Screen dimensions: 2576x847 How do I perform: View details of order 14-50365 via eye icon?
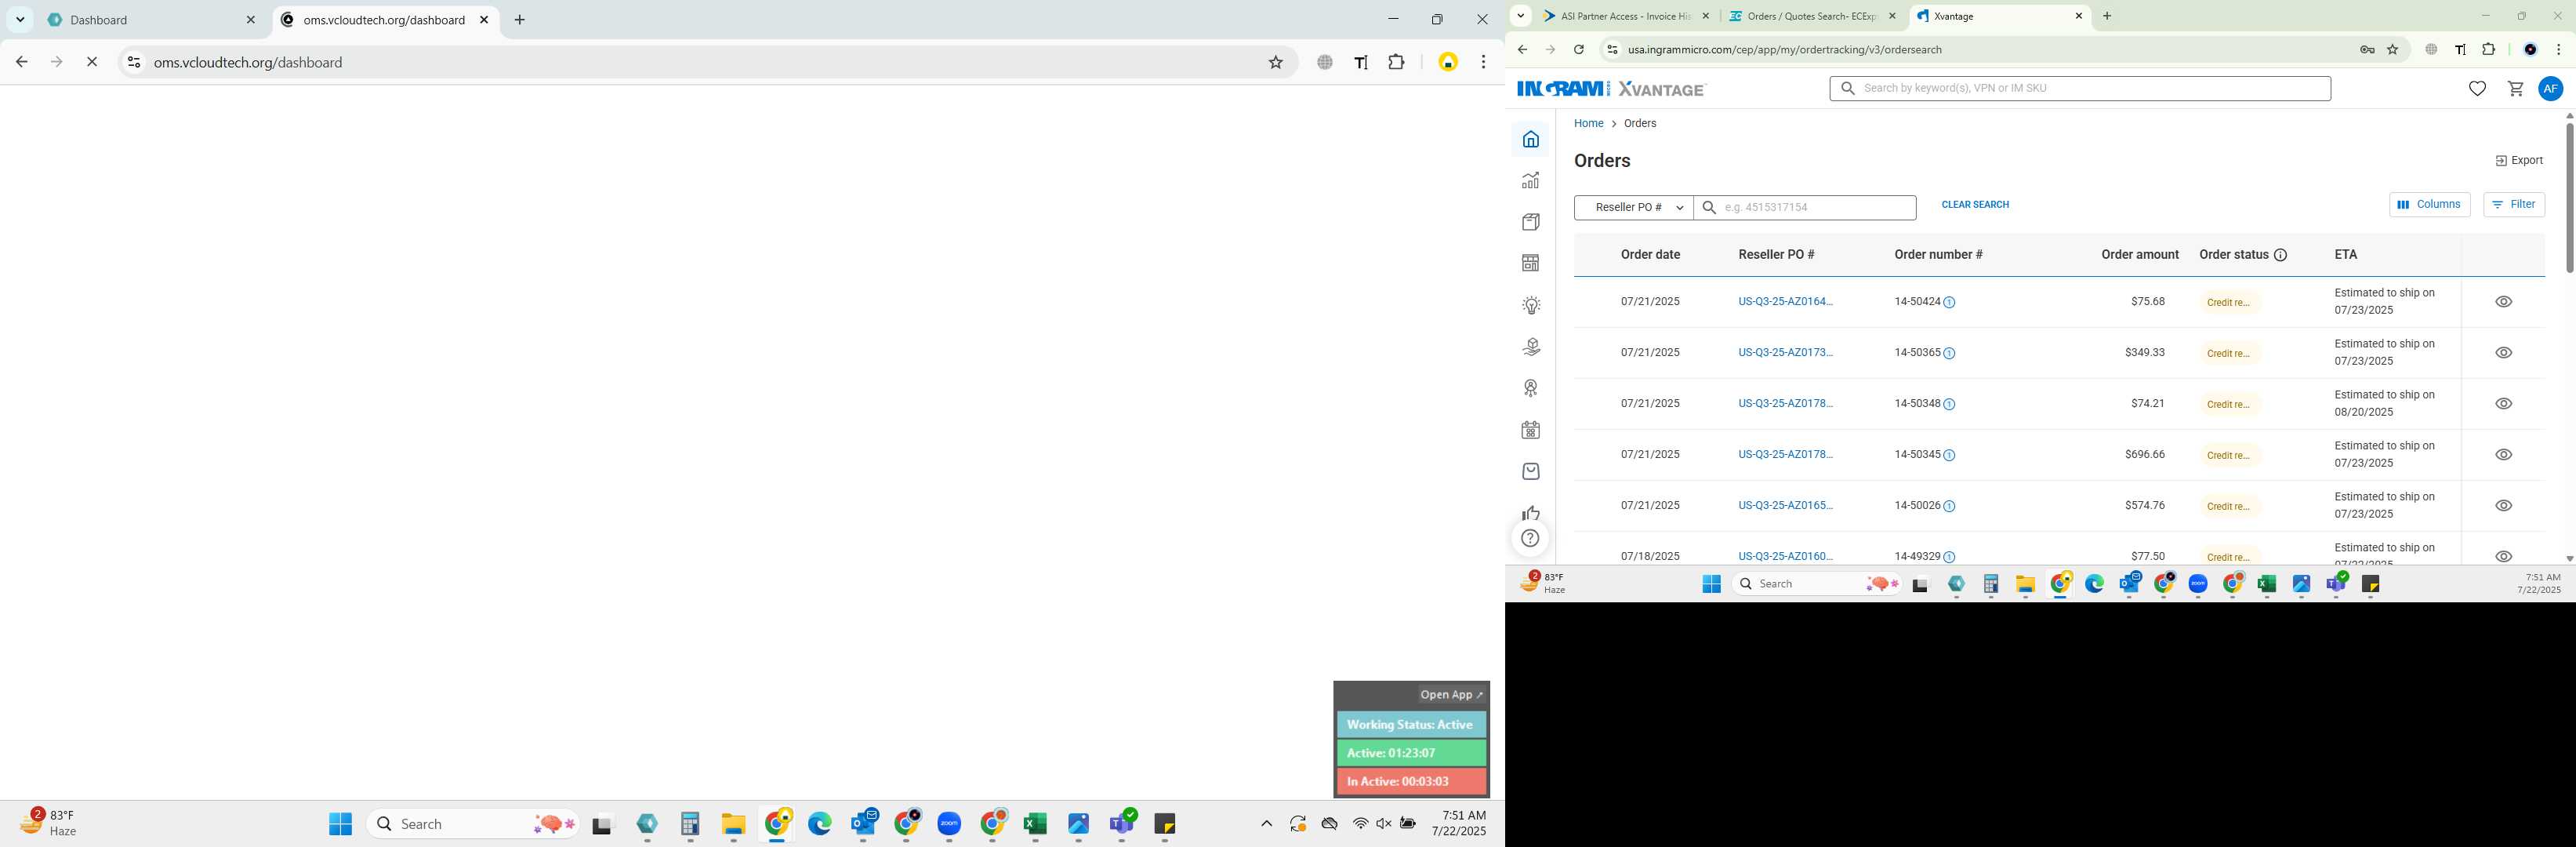click(x=2503, y=353)
